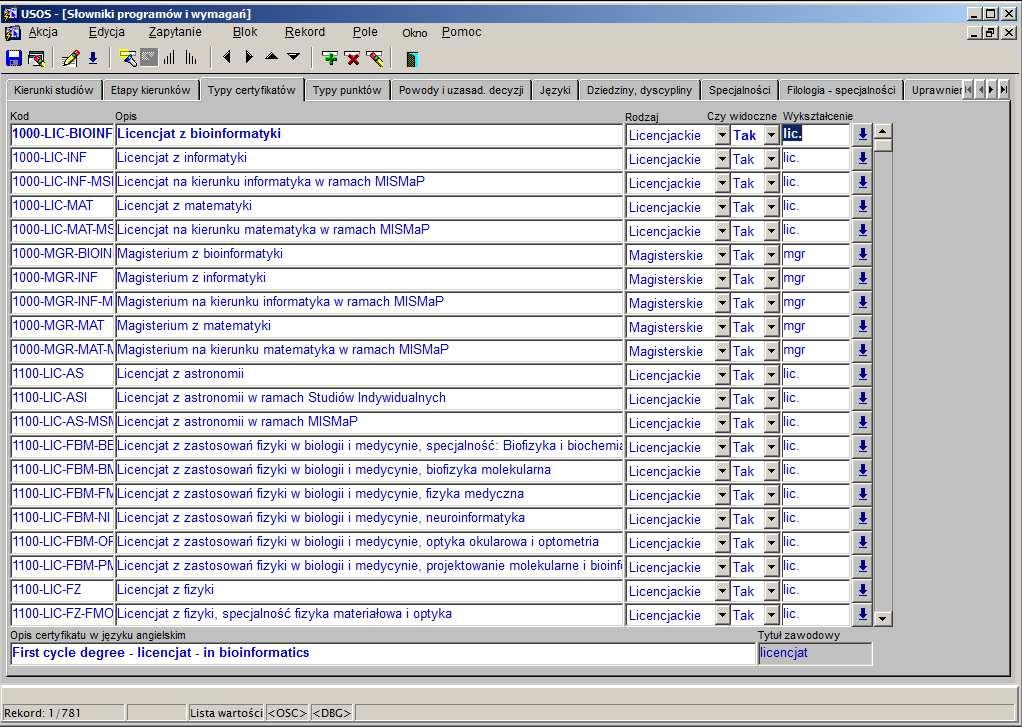The image size is (1022, 727).
Task: Open the Akcja menu
Action: tap(43, 32)
